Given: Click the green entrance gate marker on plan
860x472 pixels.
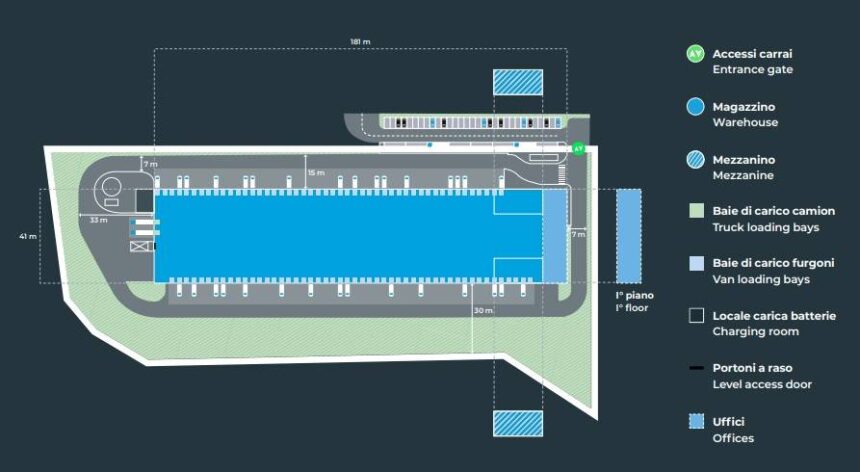Looking at the screenshot, I should [x=578, y=148].
